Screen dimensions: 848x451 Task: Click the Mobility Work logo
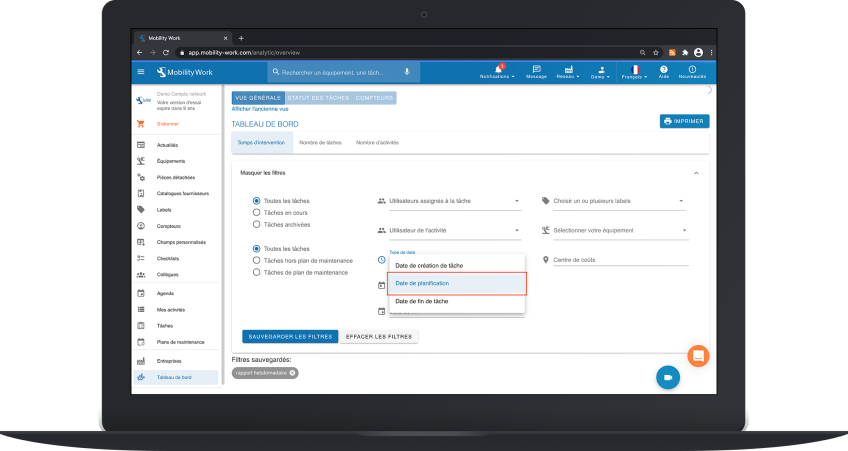184,72
